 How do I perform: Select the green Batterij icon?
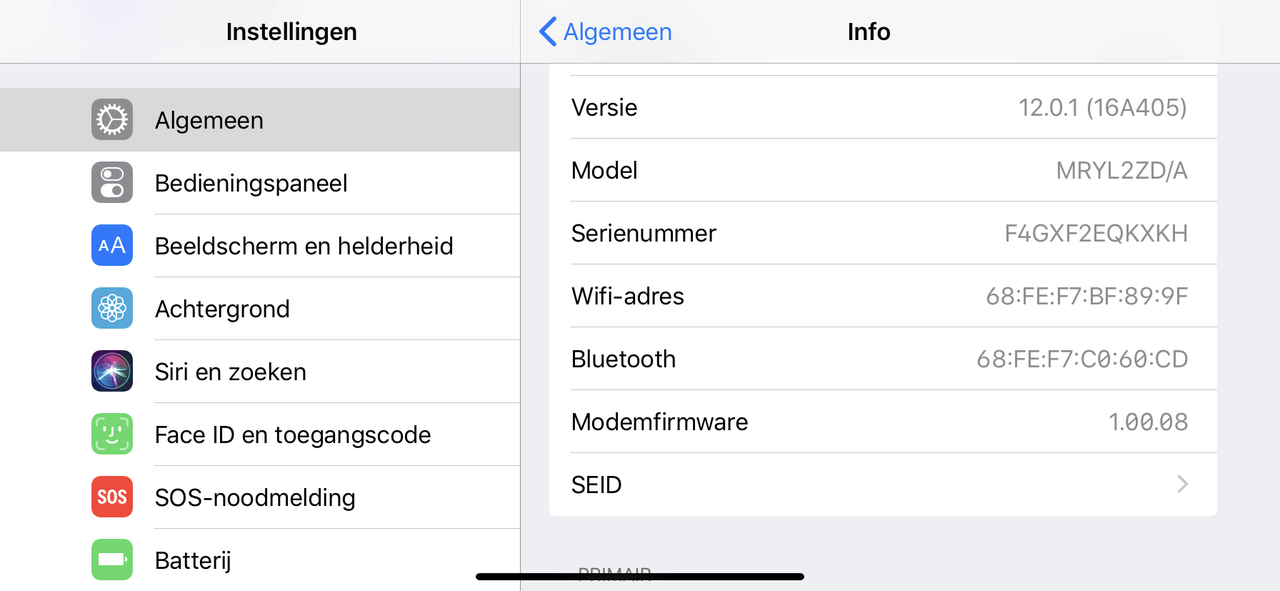pyautogui.click(x=112, y=560)
